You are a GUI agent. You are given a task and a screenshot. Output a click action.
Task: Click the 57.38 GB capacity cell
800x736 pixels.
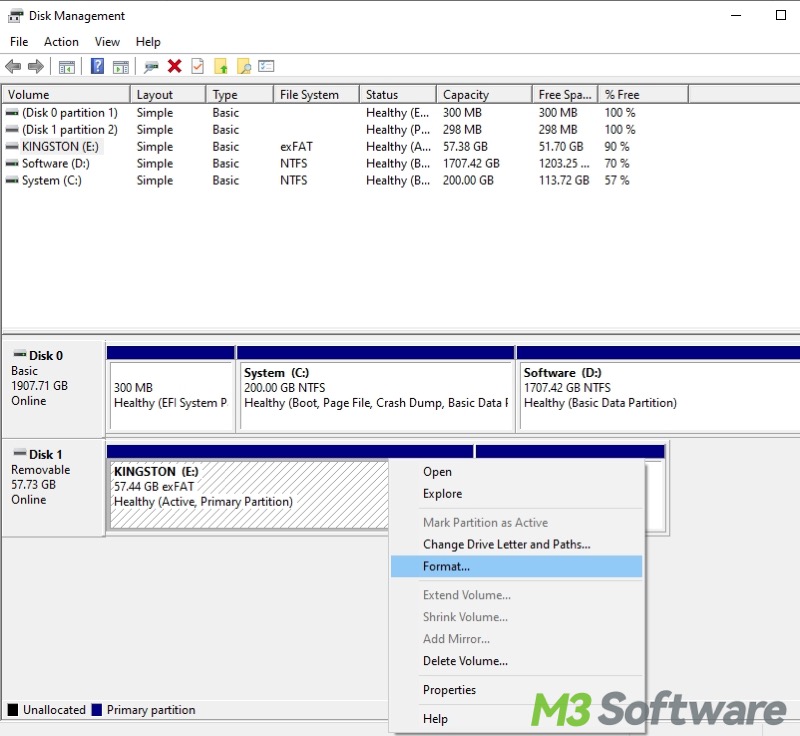coord(465,146)
